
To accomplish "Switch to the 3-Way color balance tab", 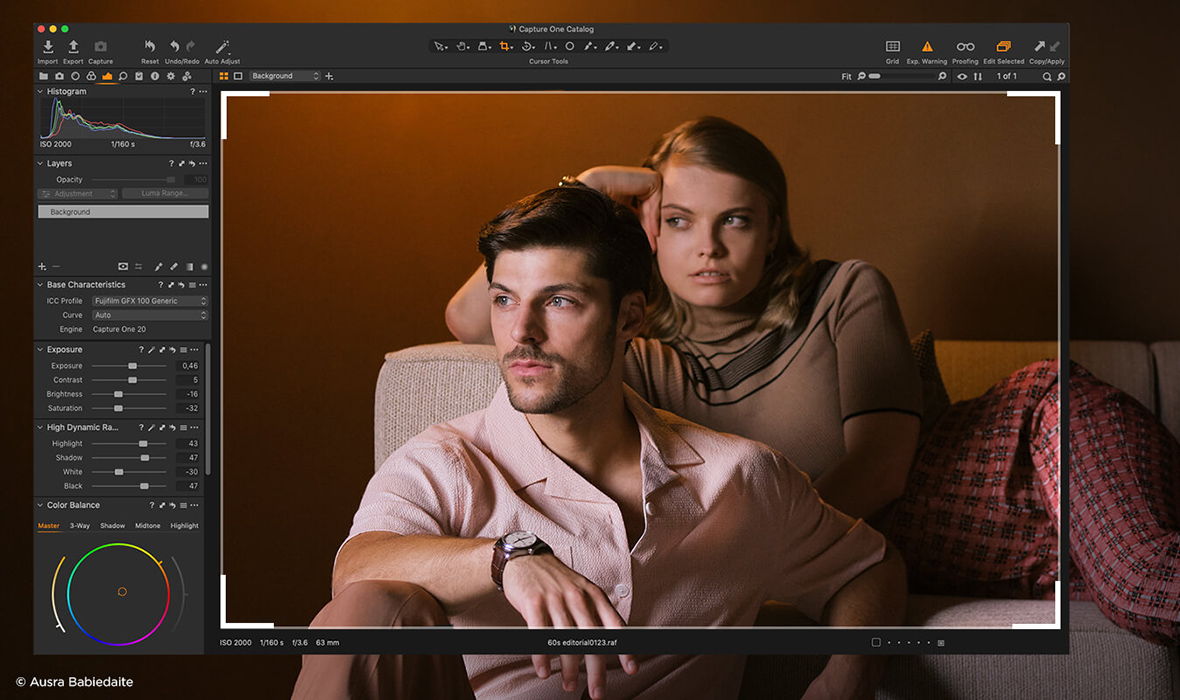I will tap(80, 526).
